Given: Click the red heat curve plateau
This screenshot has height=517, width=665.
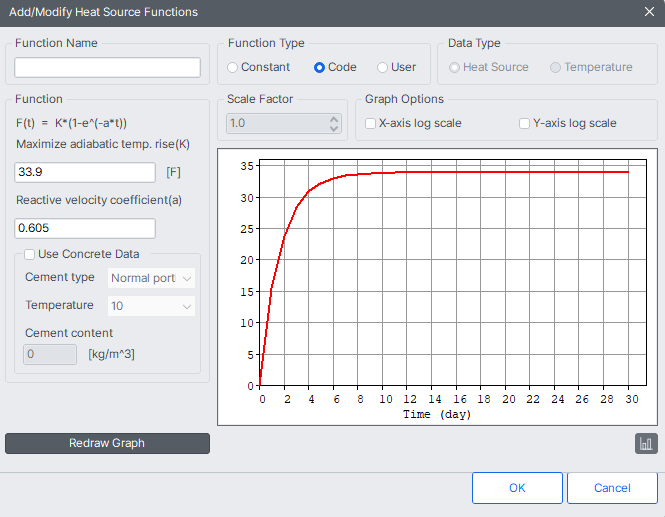Looking at the screenshot, I should [x=509, y=172].
